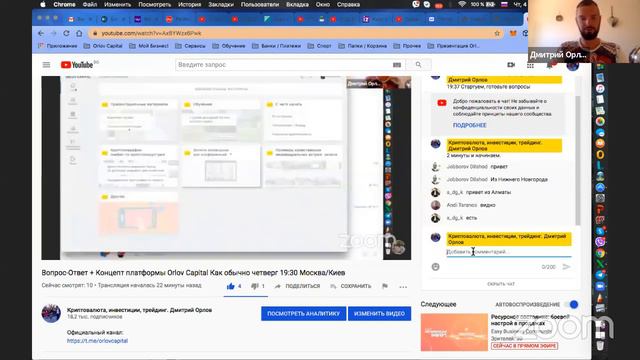Open the Спорт bookmarks folder
Screen dimensions: 640x360
pyautogui.click(x=320, y=46)
